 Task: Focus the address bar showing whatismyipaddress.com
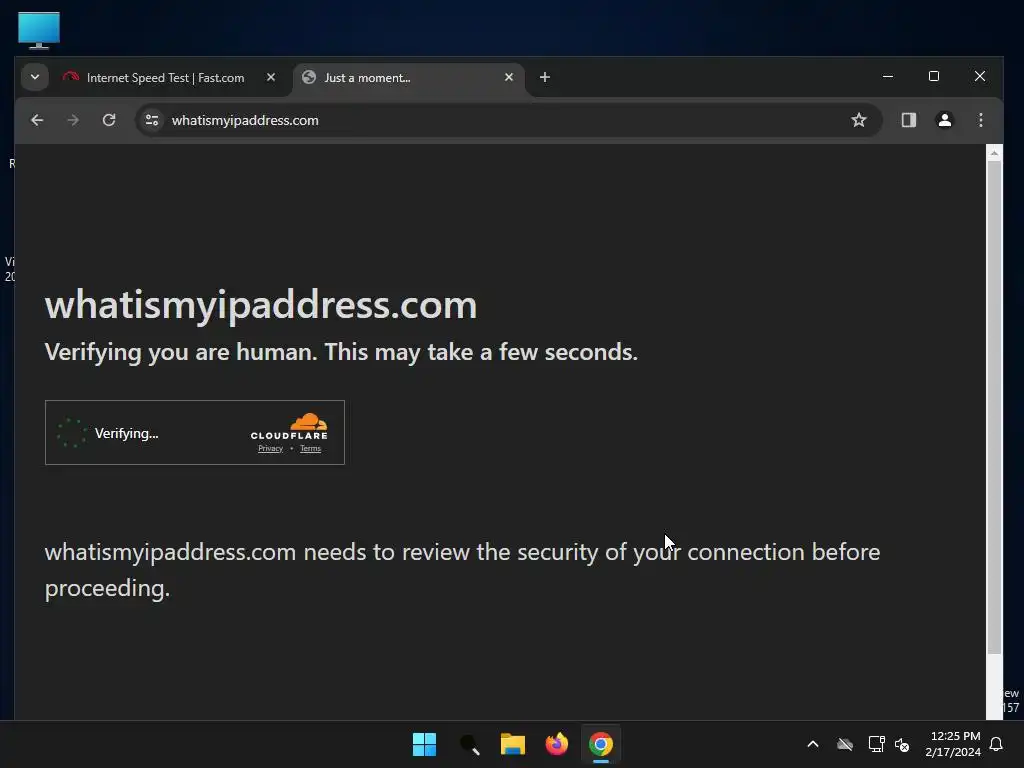pyautogui.click(x=509, y=120)
